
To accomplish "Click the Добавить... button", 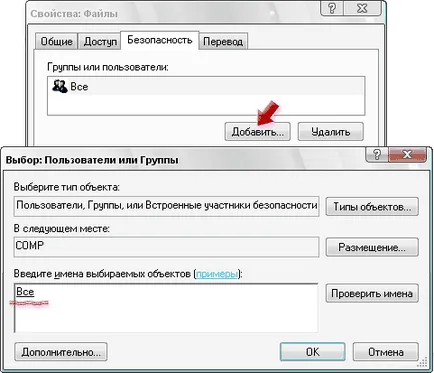I will (x=257, y=132).
